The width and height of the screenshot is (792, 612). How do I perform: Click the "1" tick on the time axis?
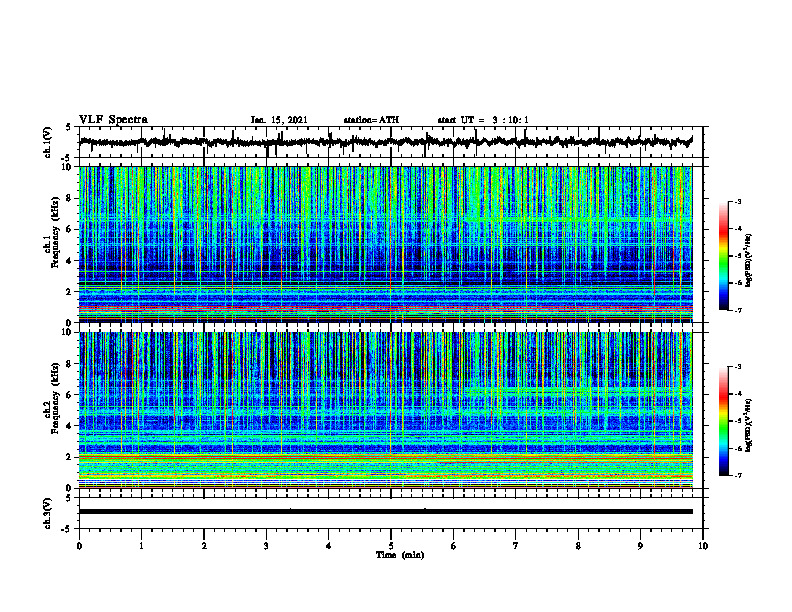tap(141, 546)
